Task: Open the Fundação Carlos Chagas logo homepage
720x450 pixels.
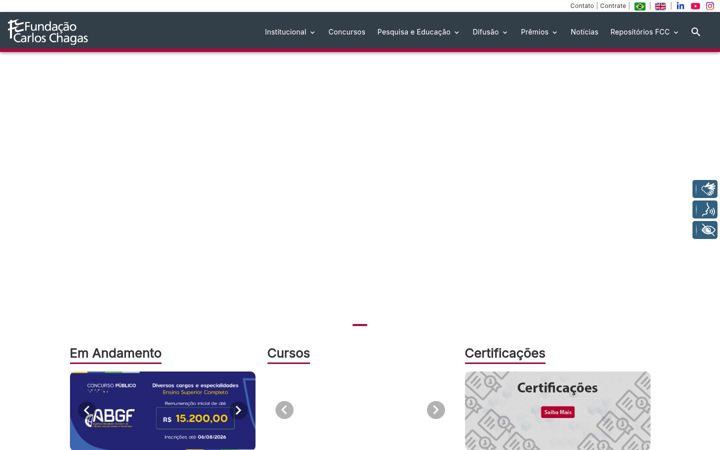Action: [48, 32]
